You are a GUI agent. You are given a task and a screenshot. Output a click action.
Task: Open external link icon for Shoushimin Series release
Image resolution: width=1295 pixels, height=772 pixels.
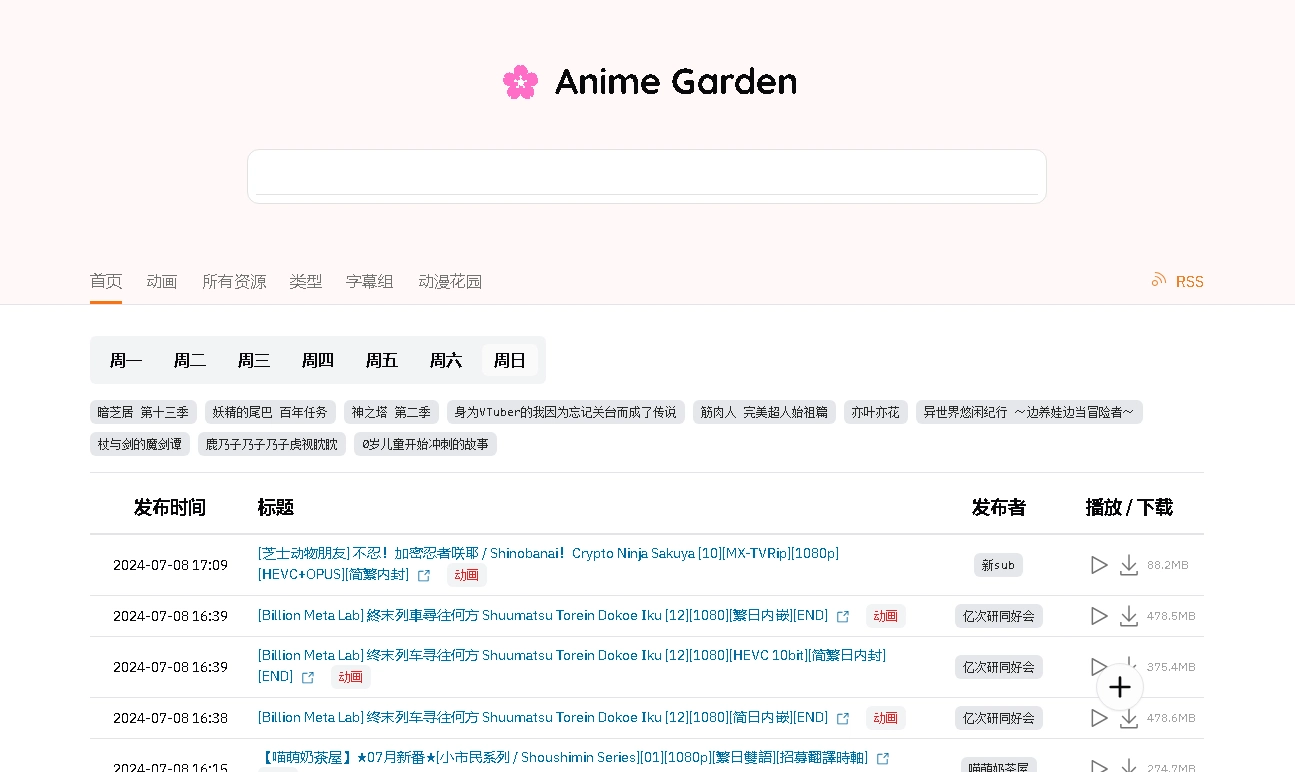click(x=883, y=759)
